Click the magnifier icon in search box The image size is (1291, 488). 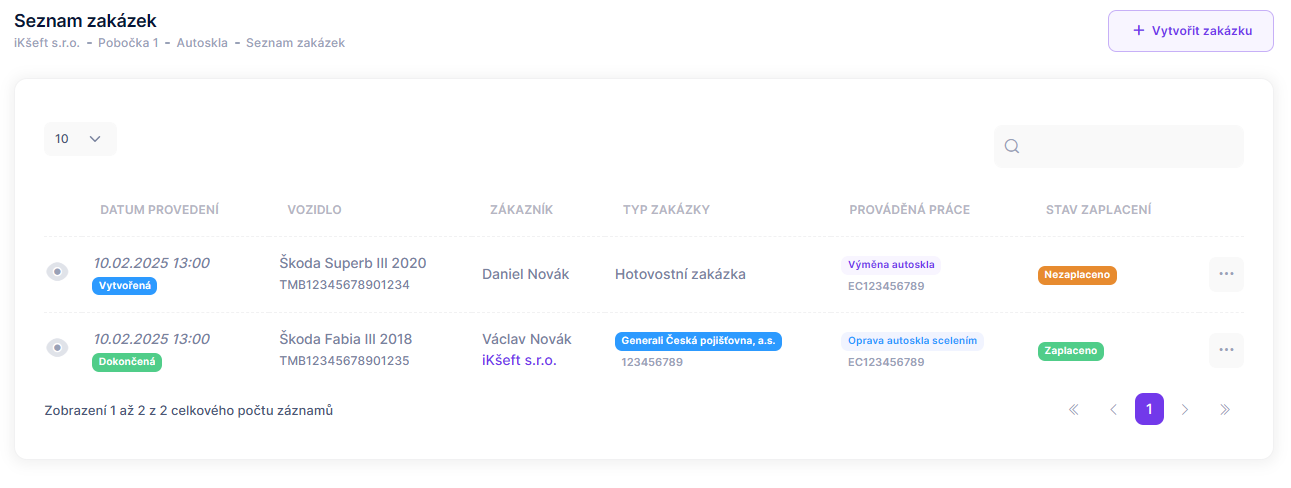(1012, 147)
